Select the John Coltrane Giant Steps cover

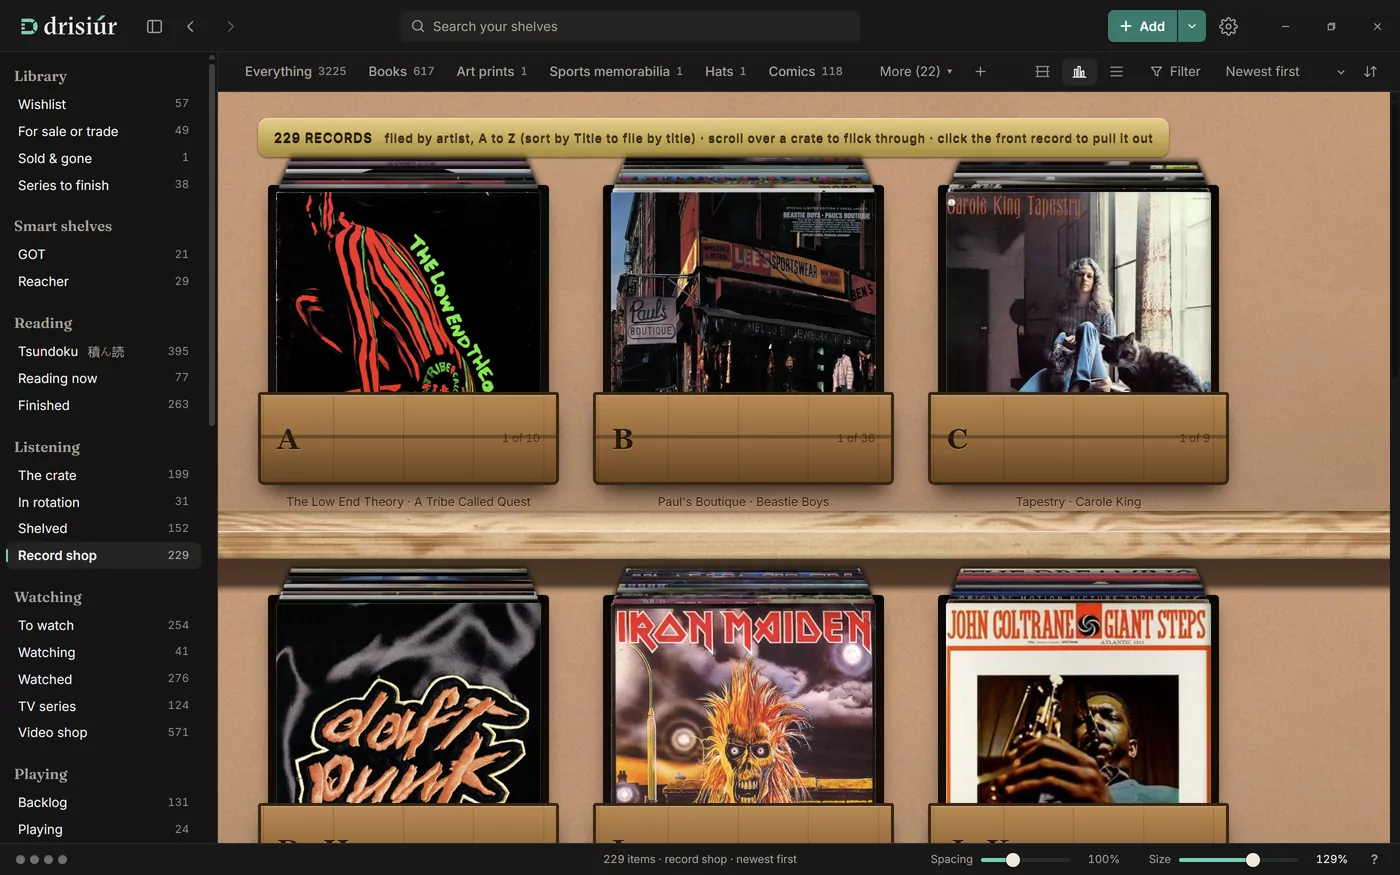[1078, 702]
